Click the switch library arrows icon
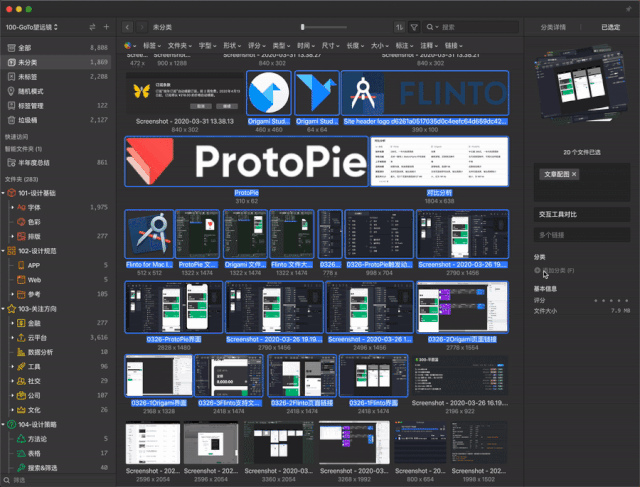The image size is (640, 487). coord(92,27)
